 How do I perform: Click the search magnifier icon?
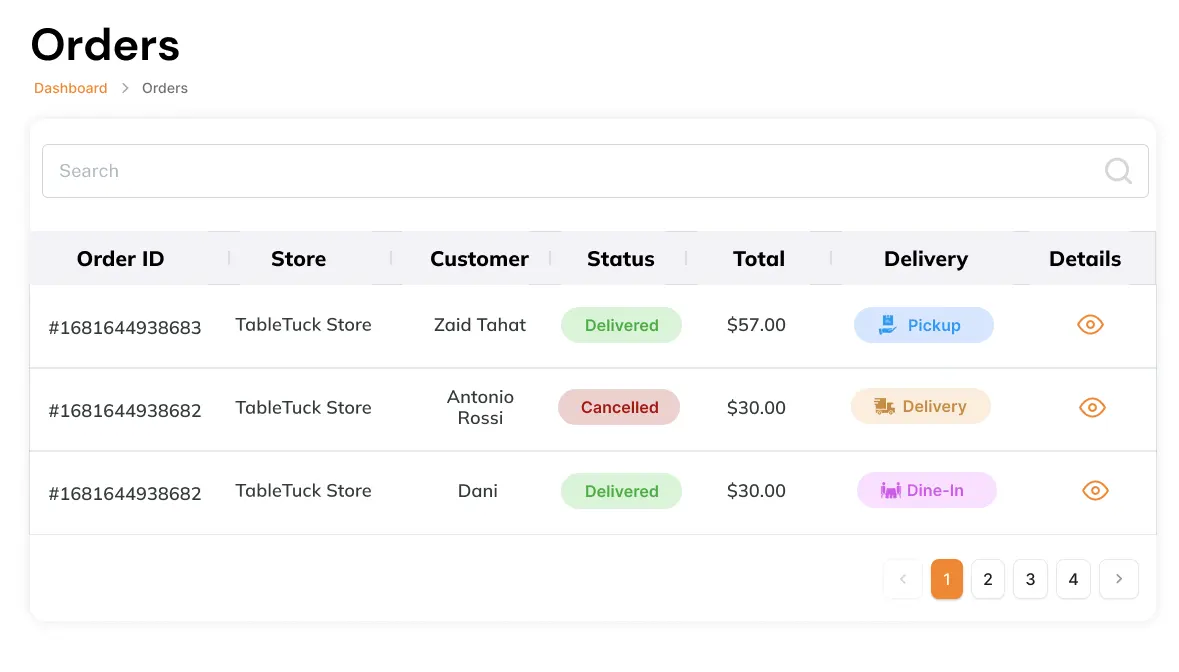click(x=1118, y=171)
